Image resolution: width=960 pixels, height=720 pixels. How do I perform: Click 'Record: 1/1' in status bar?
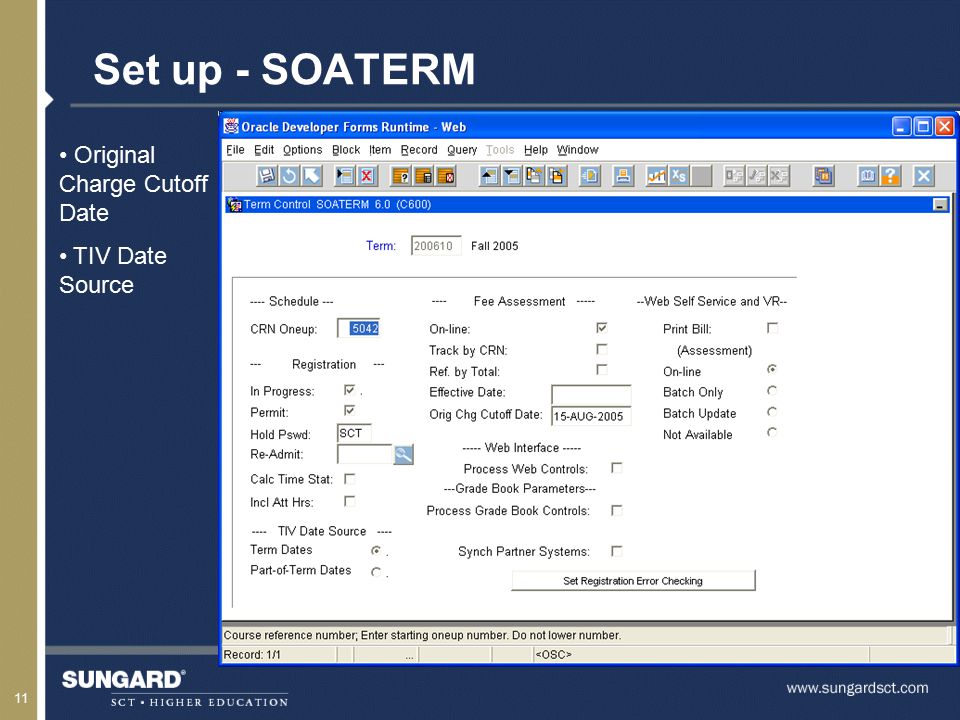252,654
